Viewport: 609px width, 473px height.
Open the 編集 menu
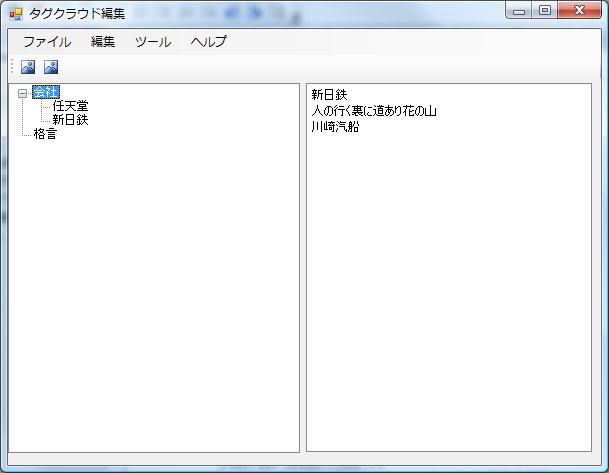click(103, 42)
